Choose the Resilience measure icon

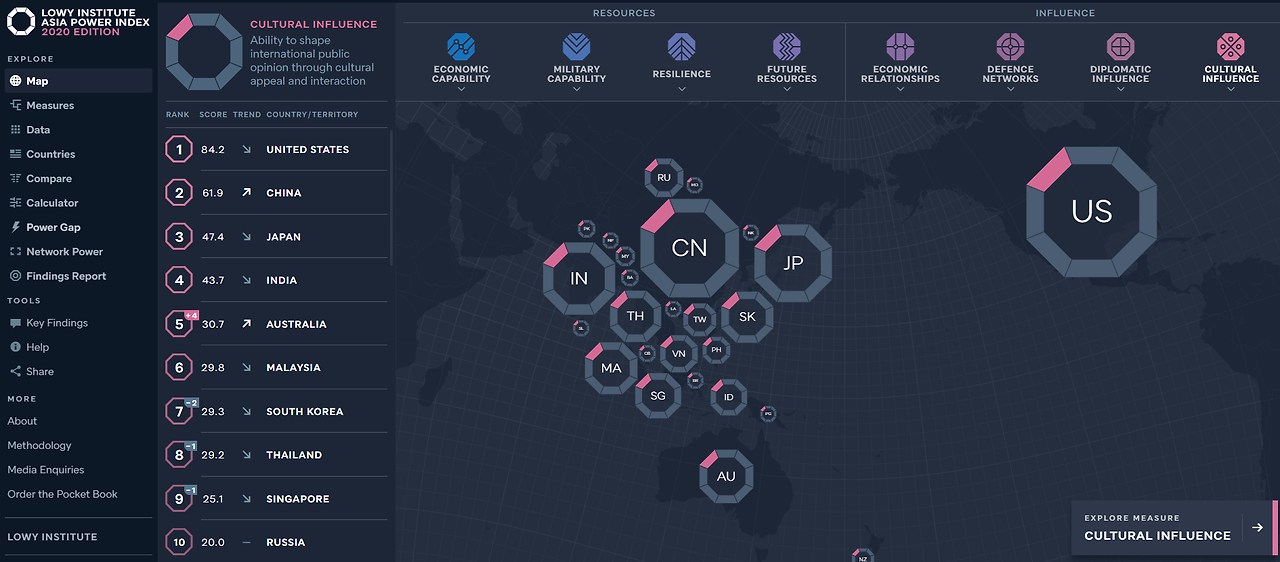(x=682, y=46)
